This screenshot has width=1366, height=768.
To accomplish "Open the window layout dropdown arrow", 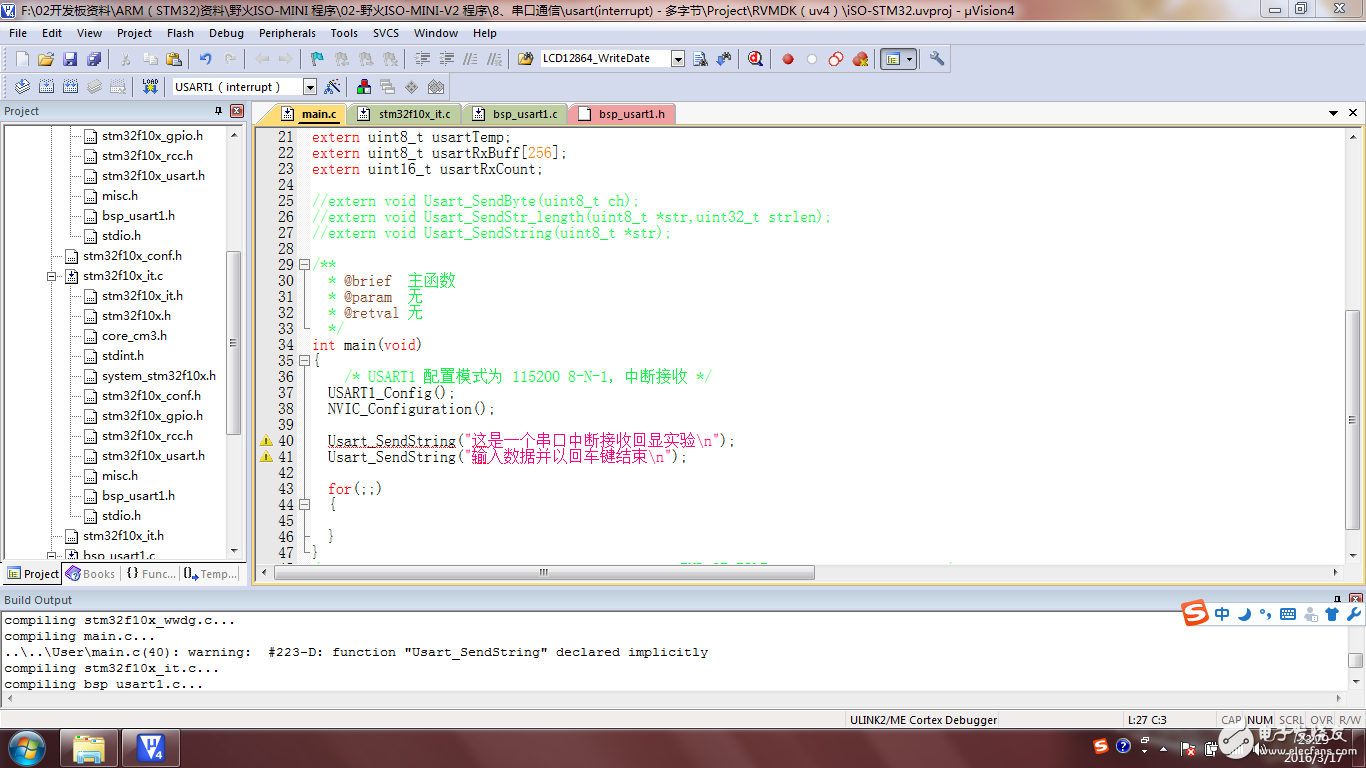I will (x=909, y=59).
